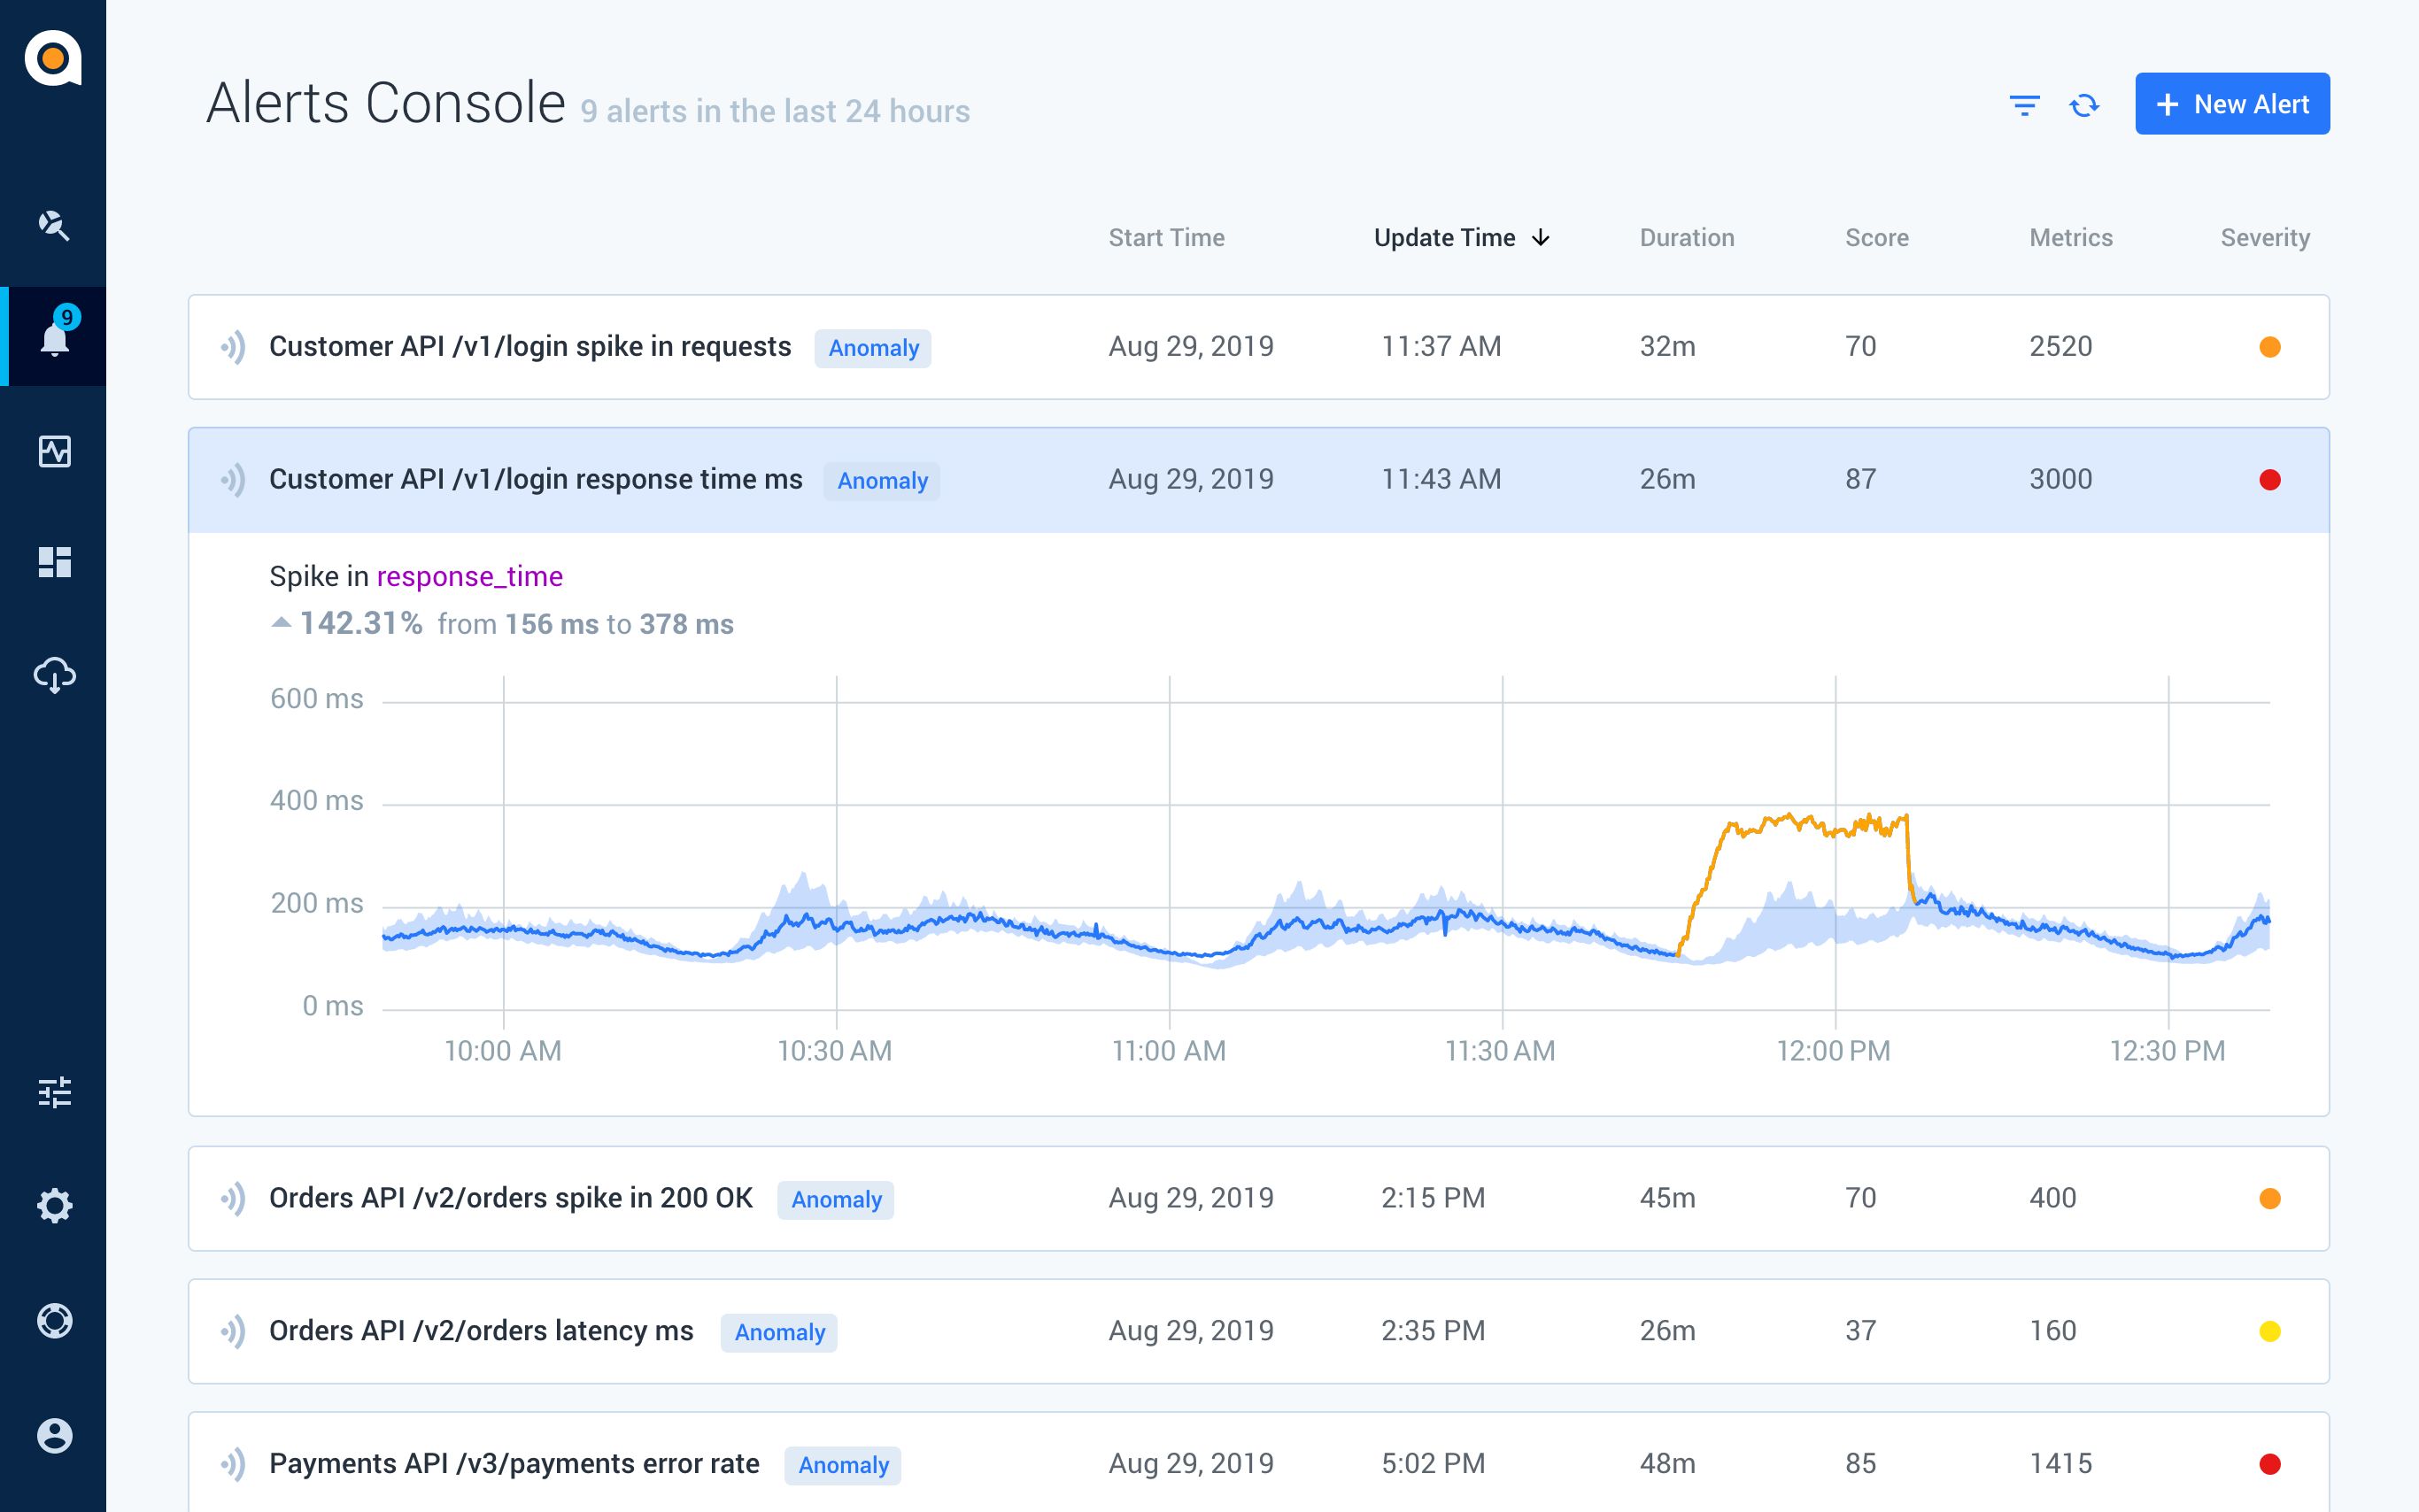
Task: Click signal icon on login spike in requests row
Action: 233,347
